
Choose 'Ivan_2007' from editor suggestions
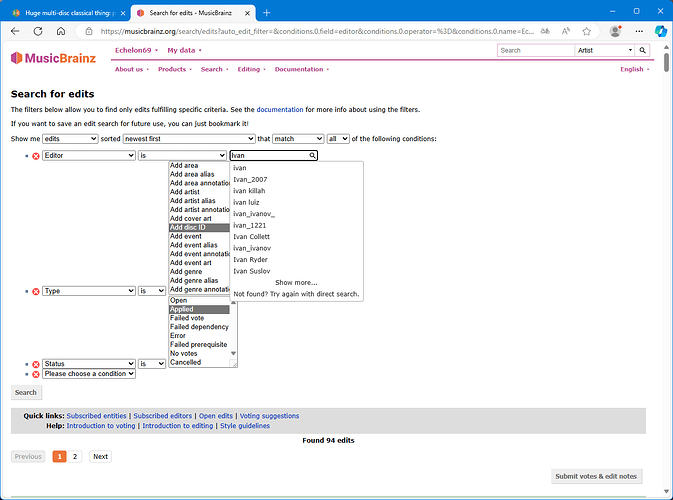(x=297, y=179)
